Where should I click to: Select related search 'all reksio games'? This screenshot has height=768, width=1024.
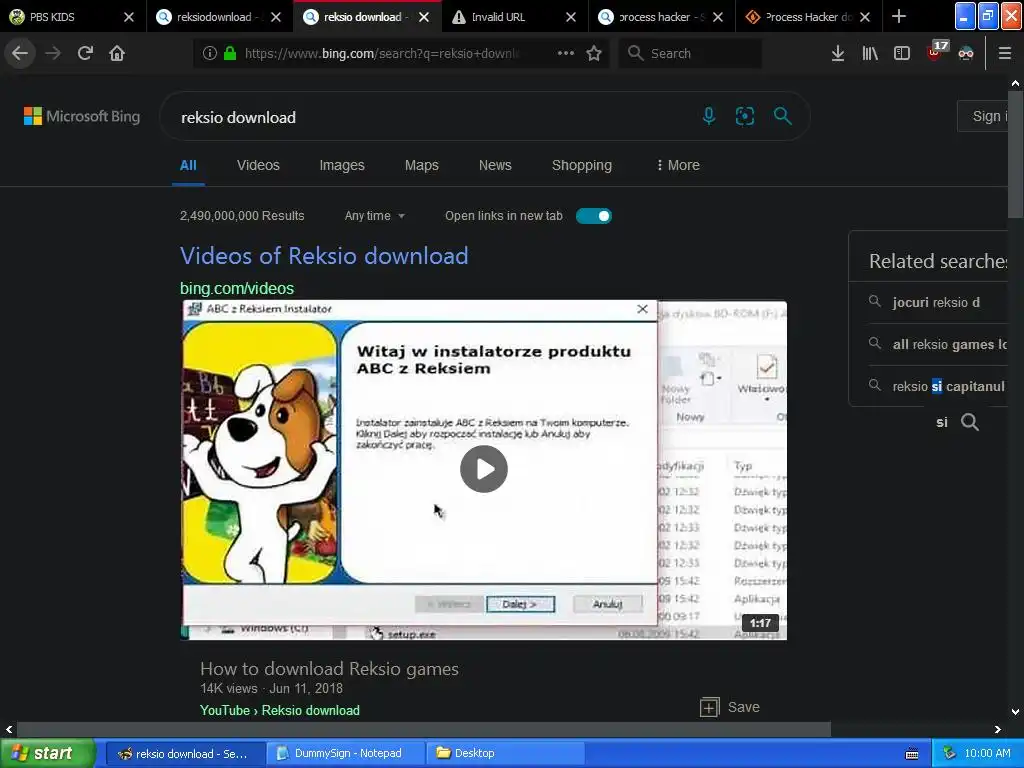950,344
